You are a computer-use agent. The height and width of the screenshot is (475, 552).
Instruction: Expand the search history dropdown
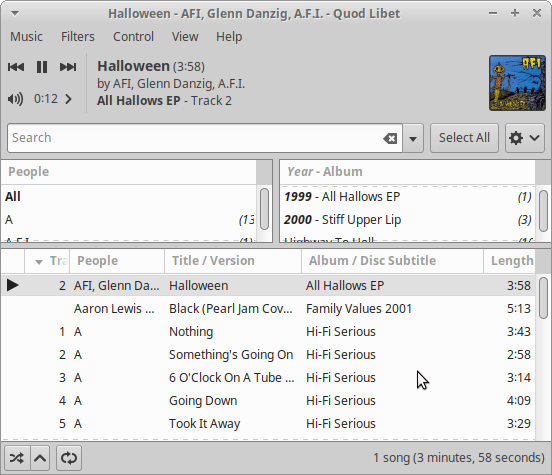[413, 138]
